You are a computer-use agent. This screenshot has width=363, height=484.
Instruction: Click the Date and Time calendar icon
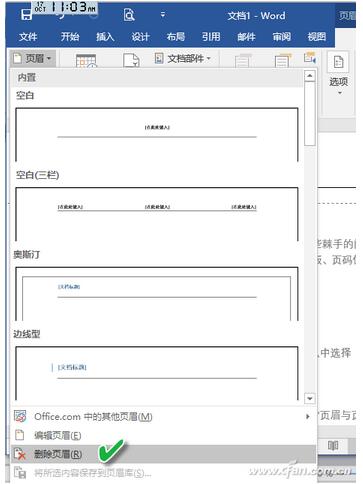point(86,60)
